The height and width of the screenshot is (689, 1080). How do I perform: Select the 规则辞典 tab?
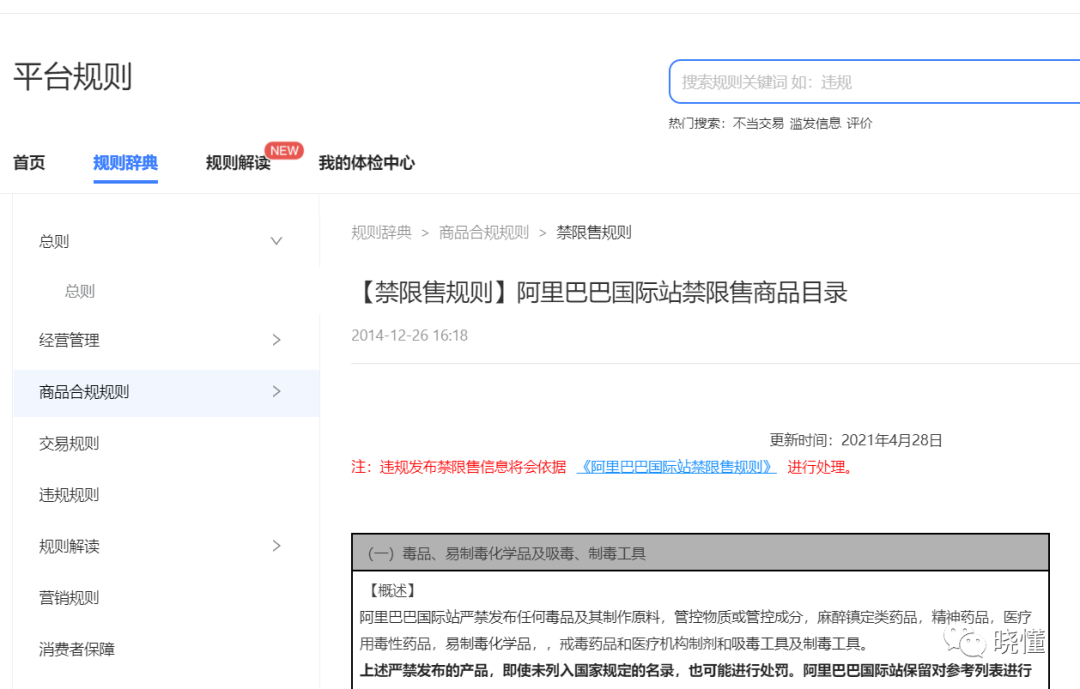coord(125,163)
